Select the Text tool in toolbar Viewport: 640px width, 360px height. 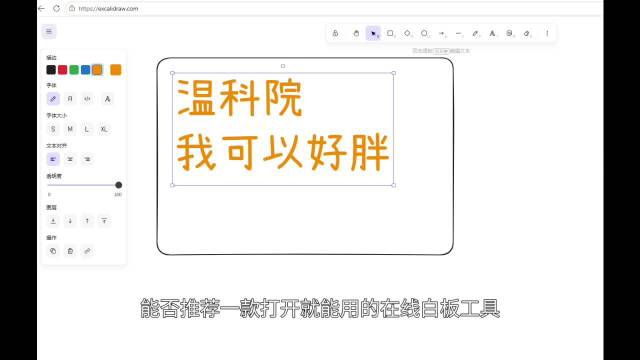tap(493, 33)
